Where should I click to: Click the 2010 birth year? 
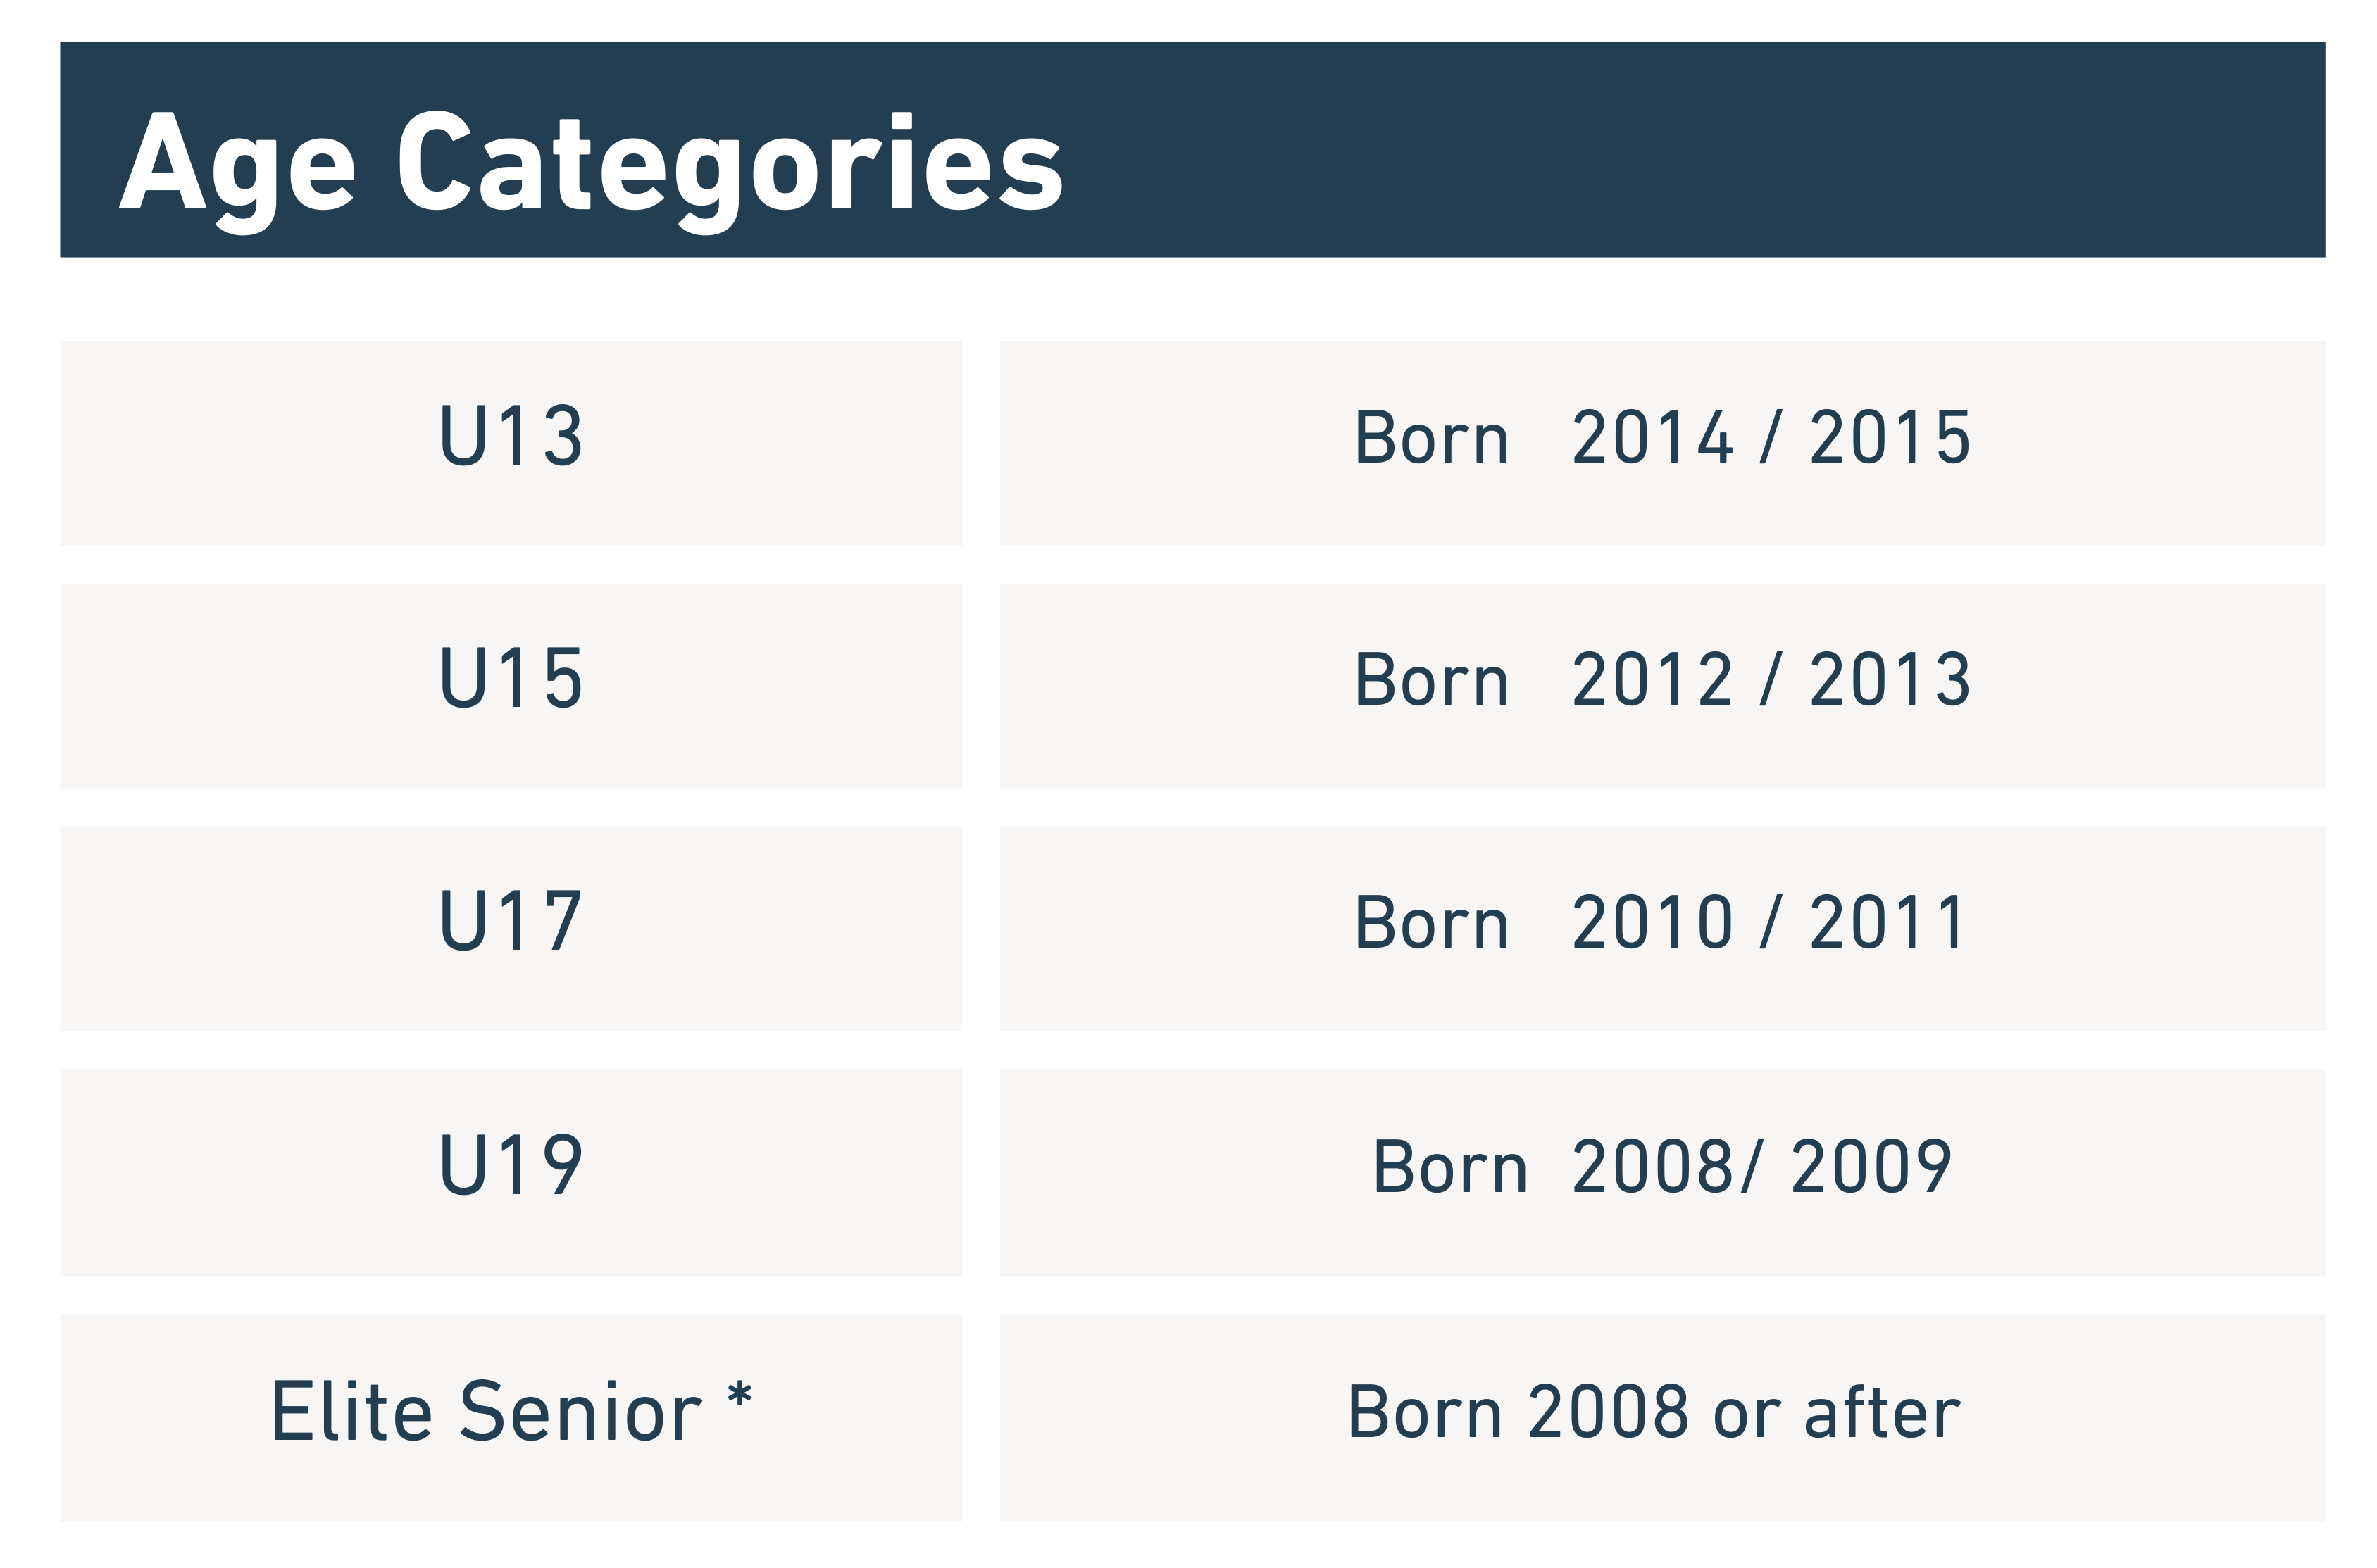click(x=1651, y=923)
